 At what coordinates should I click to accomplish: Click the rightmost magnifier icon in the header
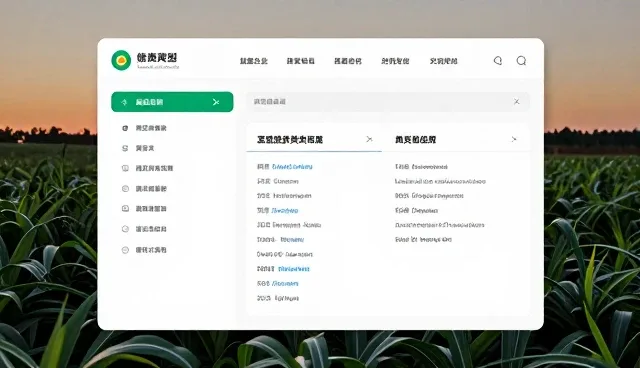(521, 61)
